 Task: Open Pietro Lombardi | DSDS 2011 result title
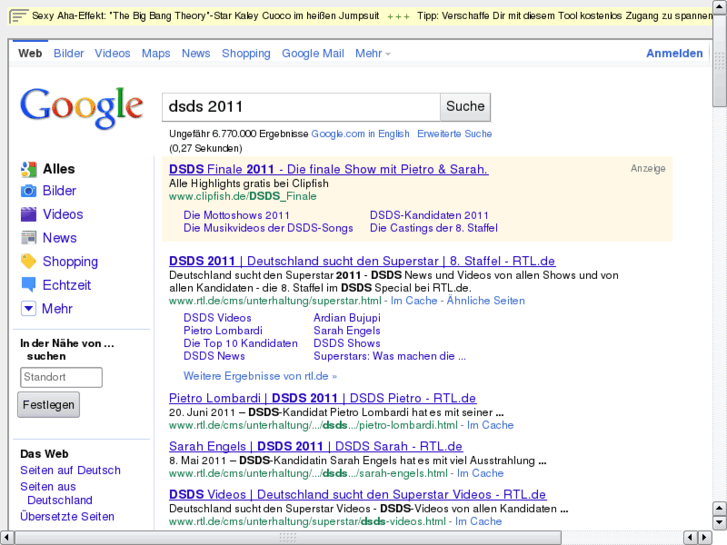[322, 398]
